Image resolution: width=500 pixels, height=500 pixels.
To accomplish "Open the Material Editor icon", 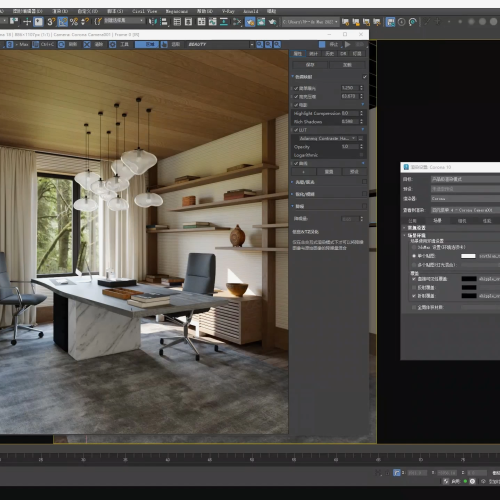I will tap(237, 22).
